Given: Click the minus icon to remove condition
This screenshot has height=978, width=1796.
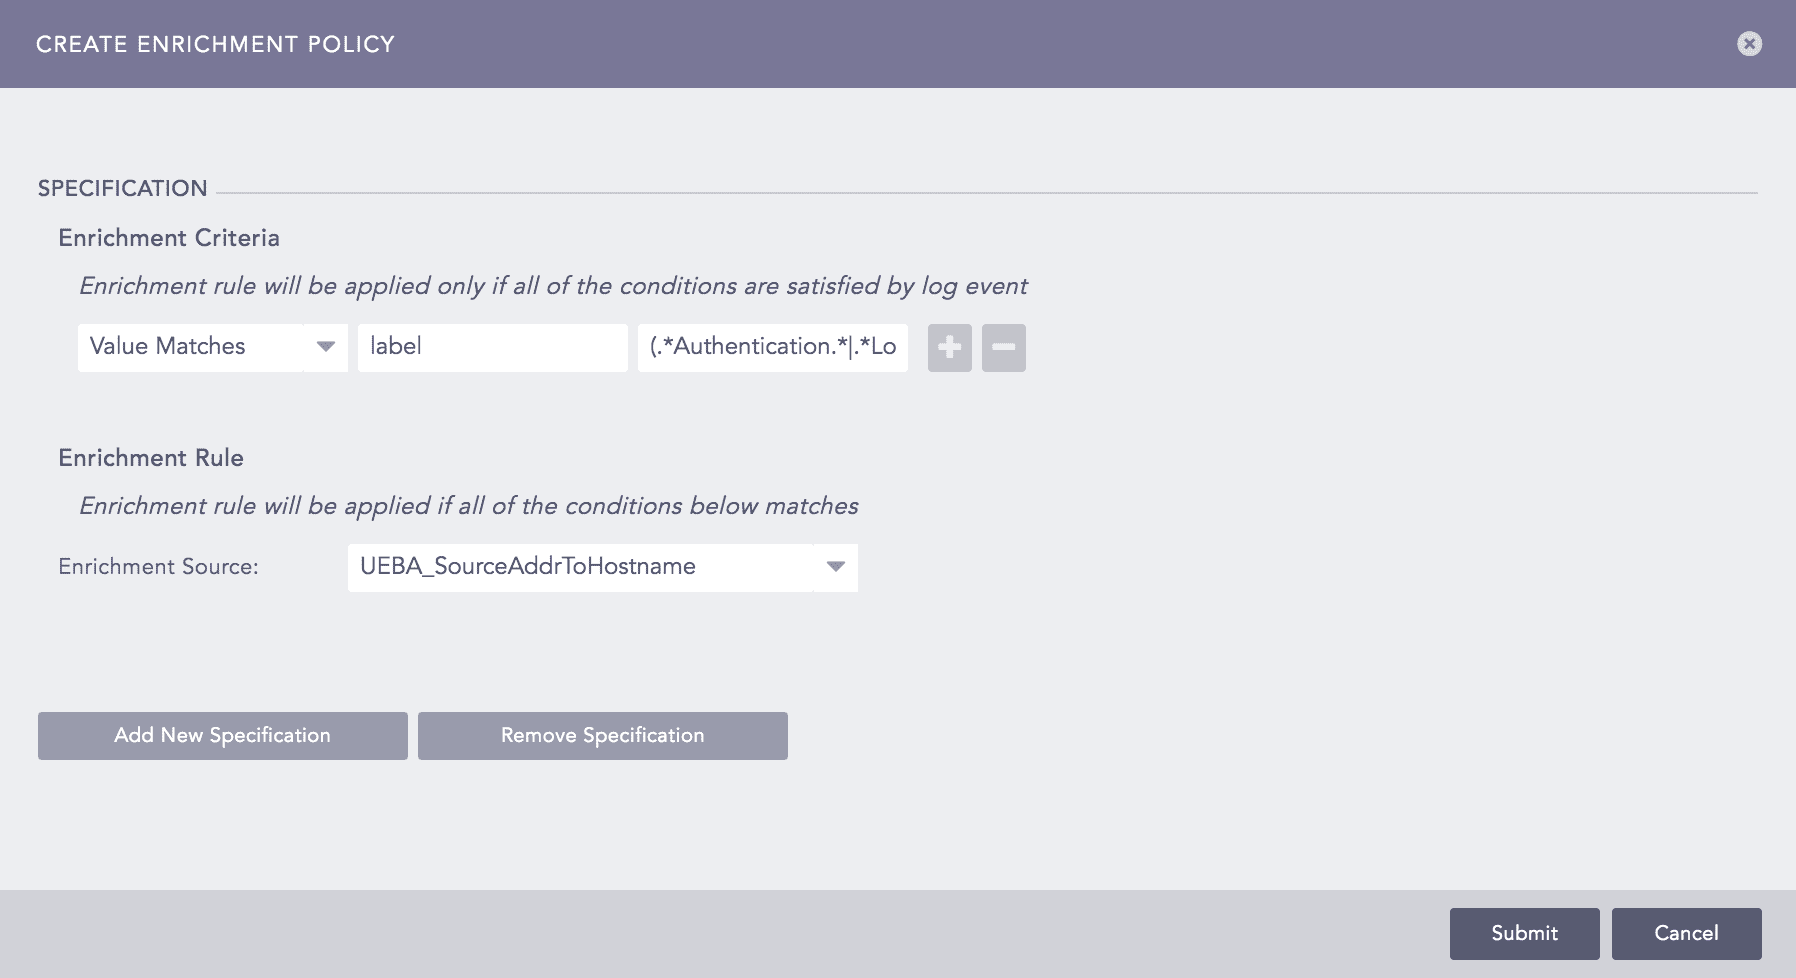Looking at the screenshot, I should (x=1003, y=347).
